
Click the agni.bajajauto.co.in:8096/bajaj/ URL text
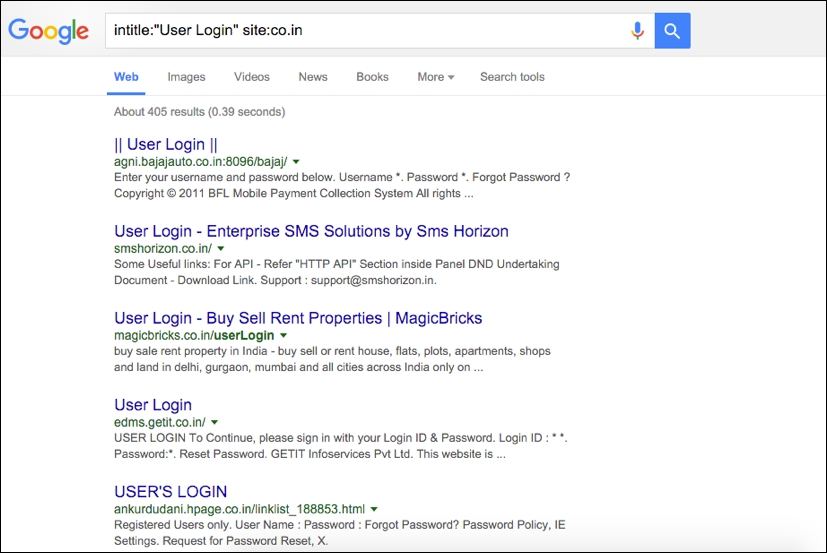[x=200, y=161]
